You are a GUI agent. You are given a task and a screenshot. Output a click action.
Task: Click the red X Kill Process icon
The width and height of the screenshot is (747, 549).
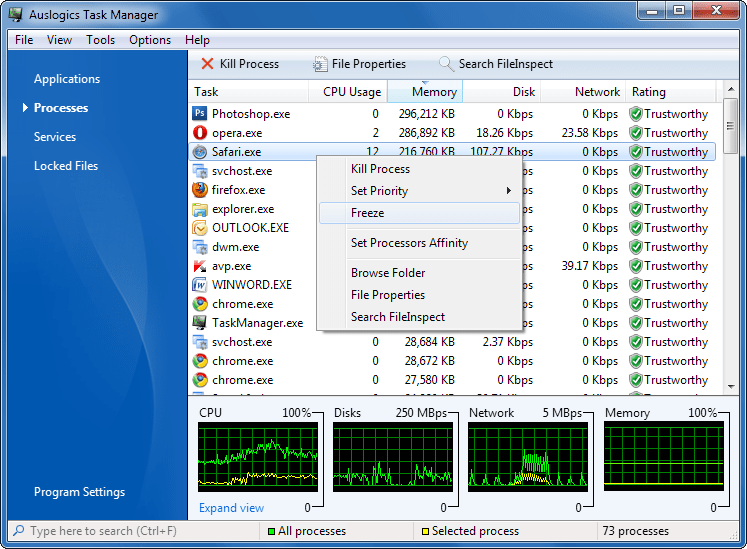pyautogui.click(x=207, y=64)
